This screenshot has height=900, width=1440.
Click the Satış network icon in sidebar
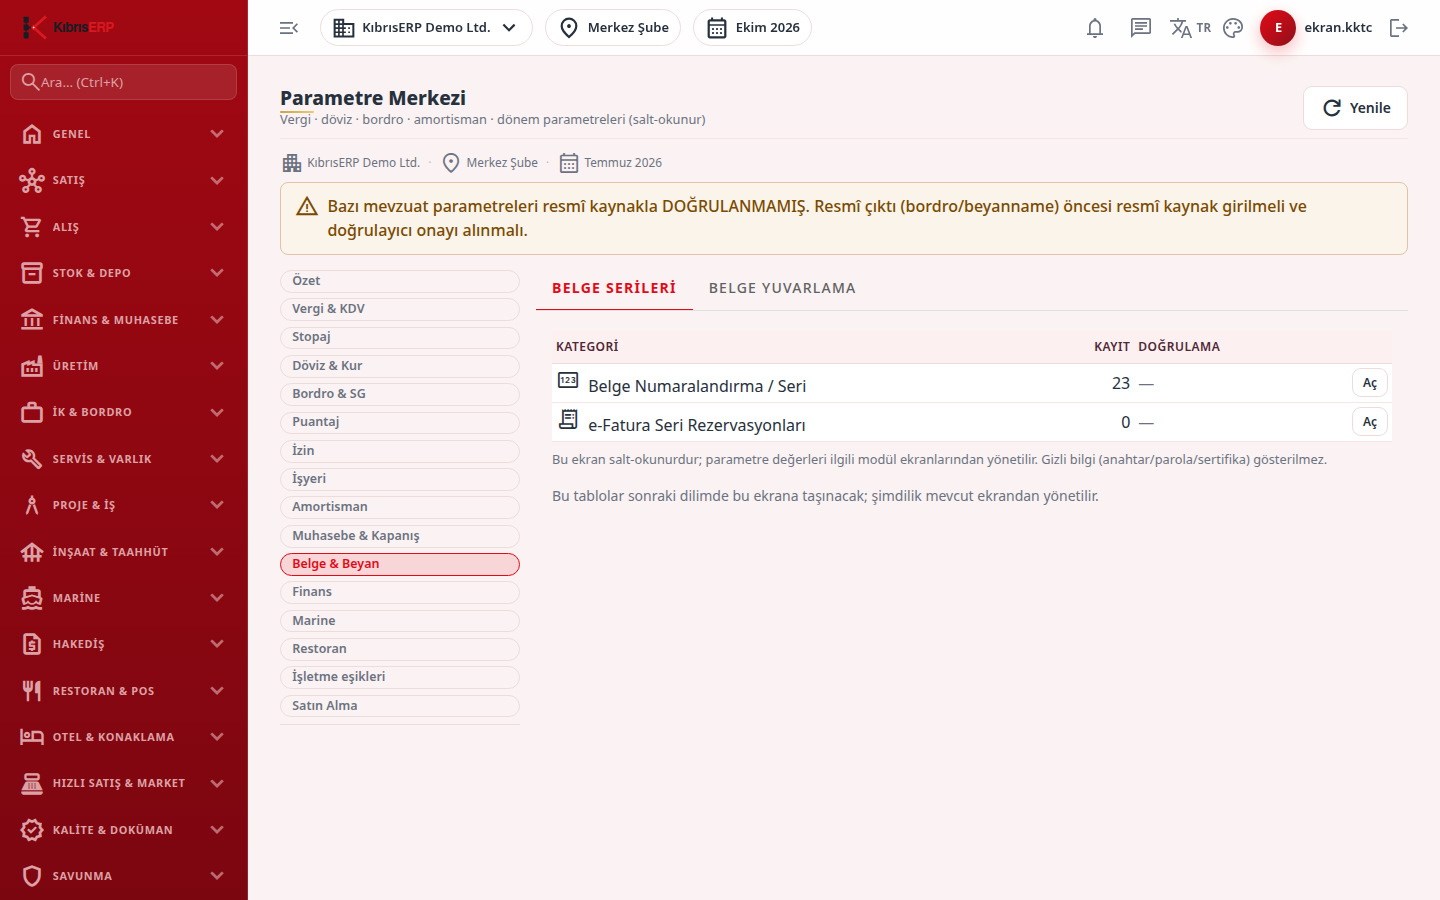(32, 180)
